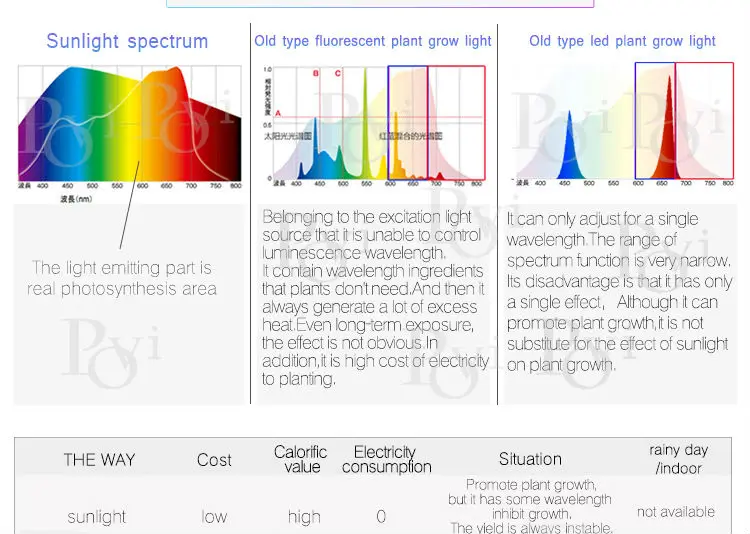
Task: Click the Old type fluorescent plant grow light title
Action: click(373, 41)
